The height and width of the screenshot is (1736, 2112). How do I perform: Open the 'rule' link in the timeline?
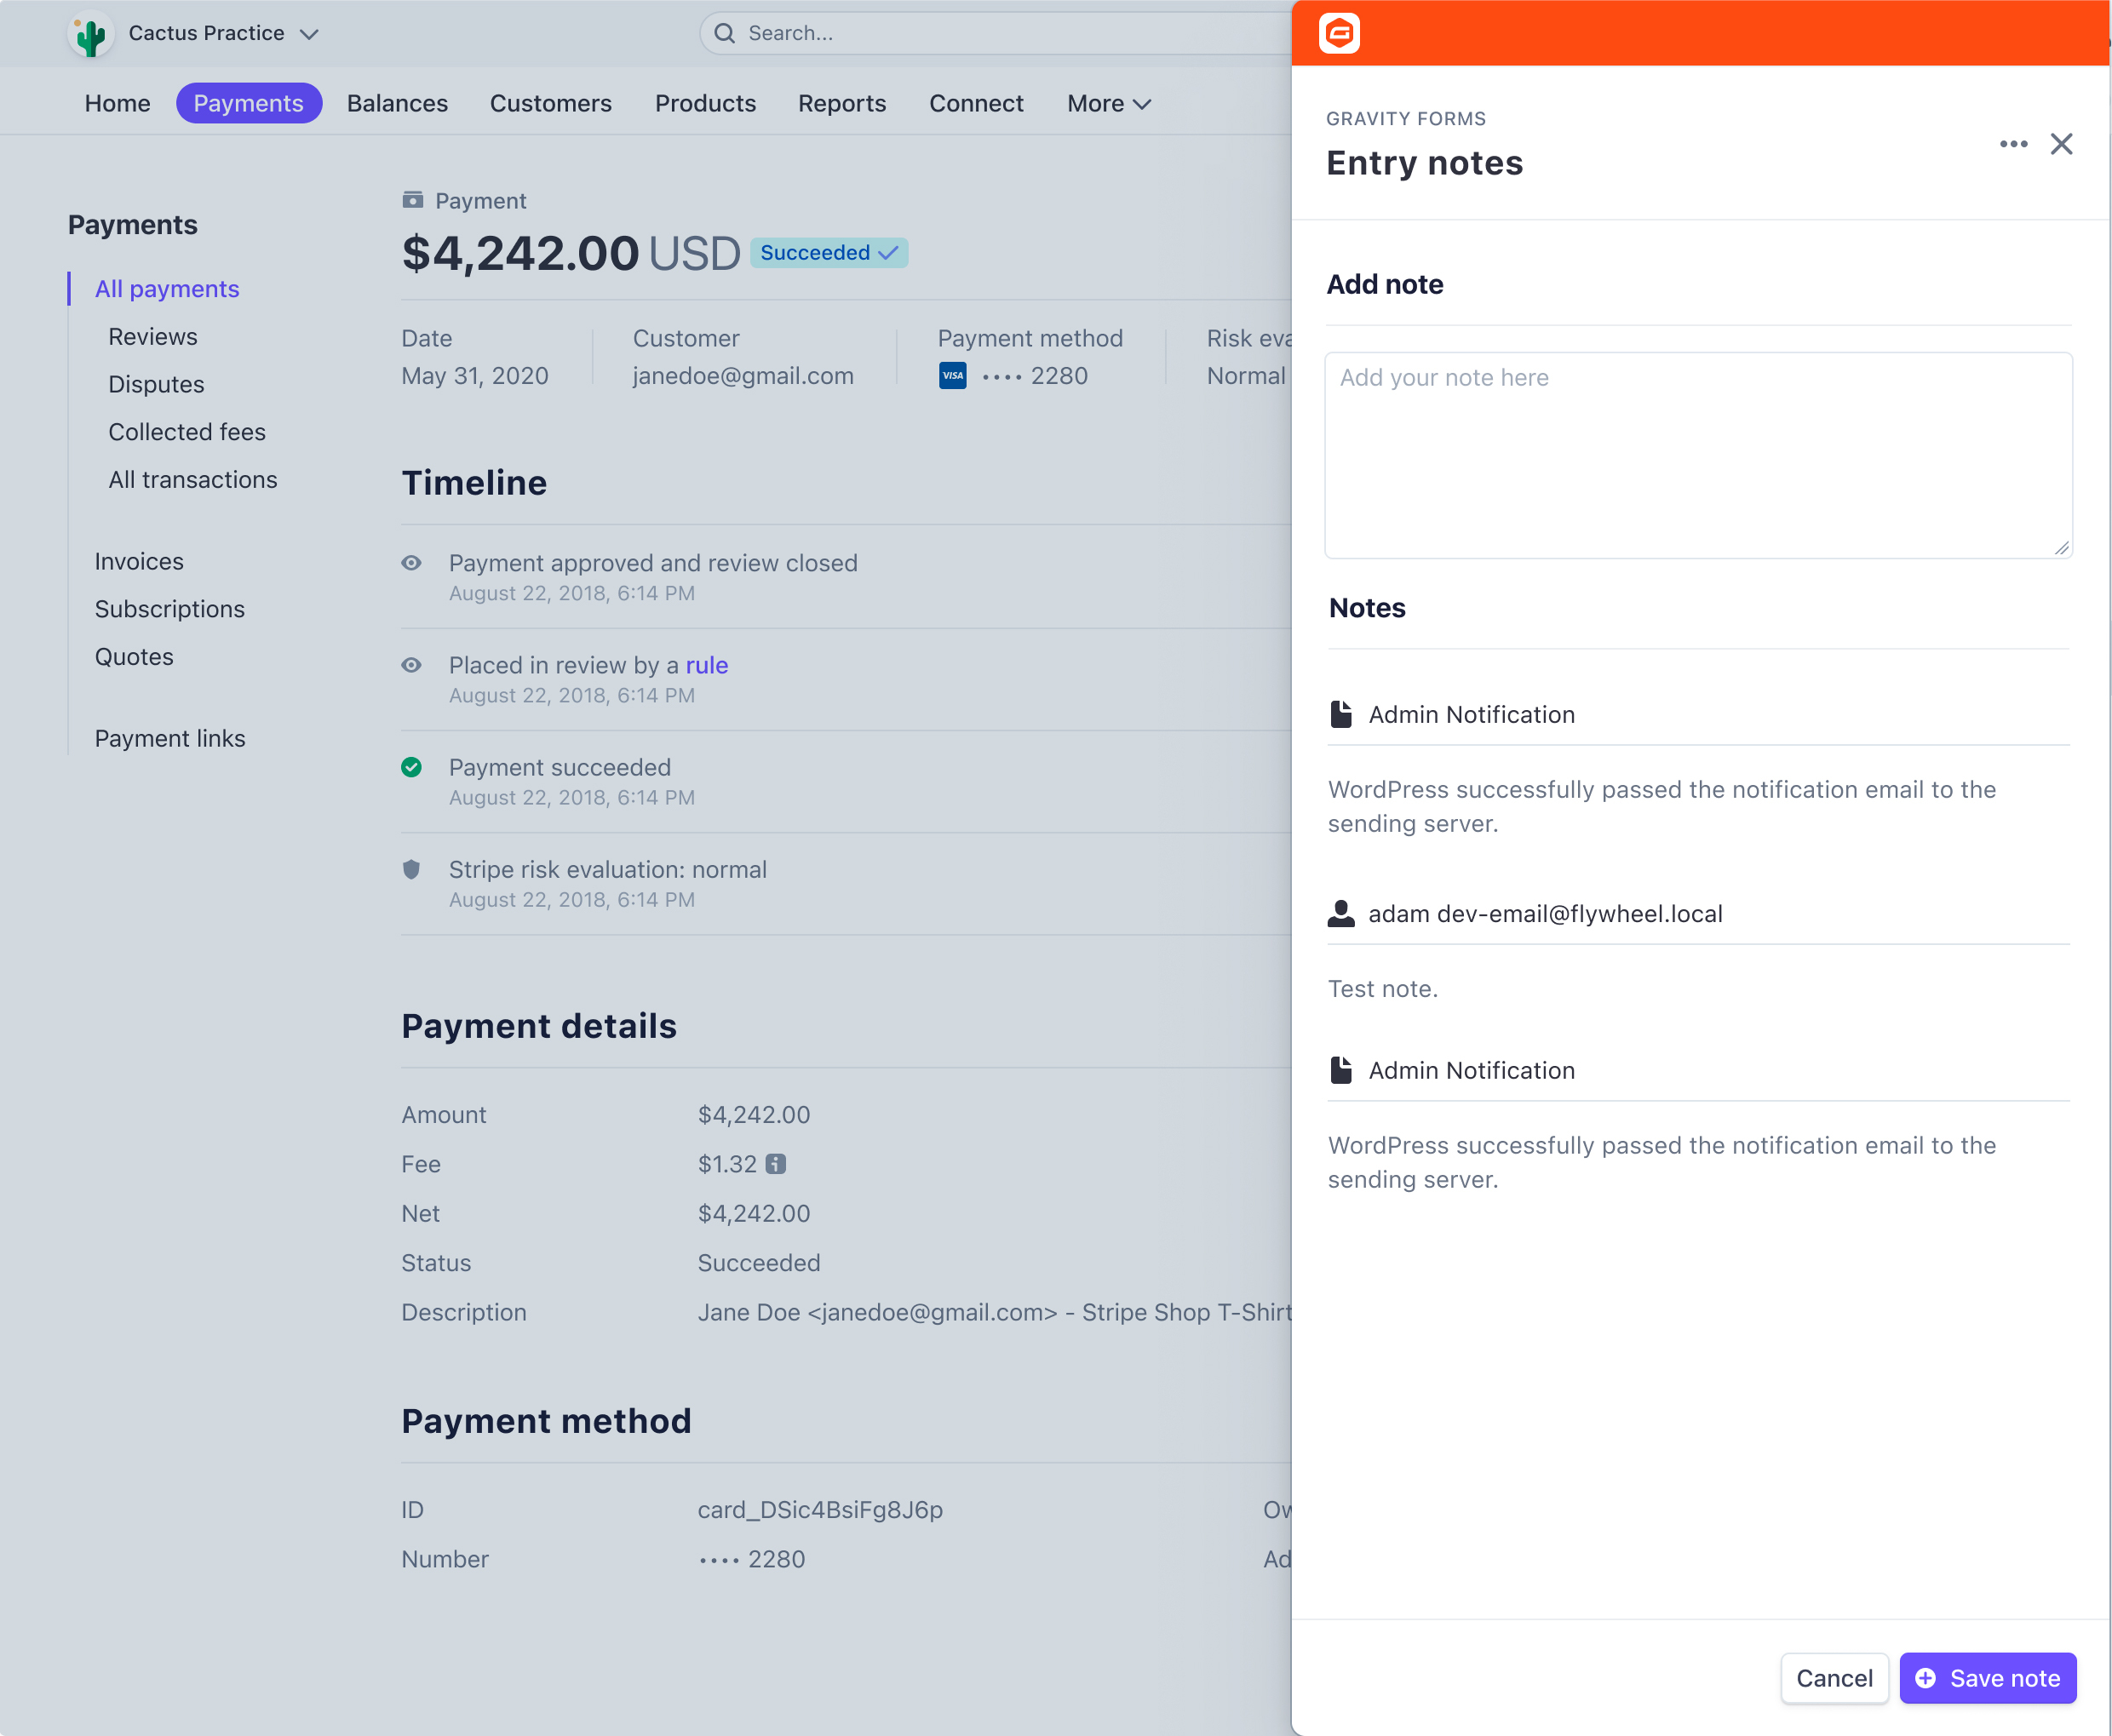[706, 665]
